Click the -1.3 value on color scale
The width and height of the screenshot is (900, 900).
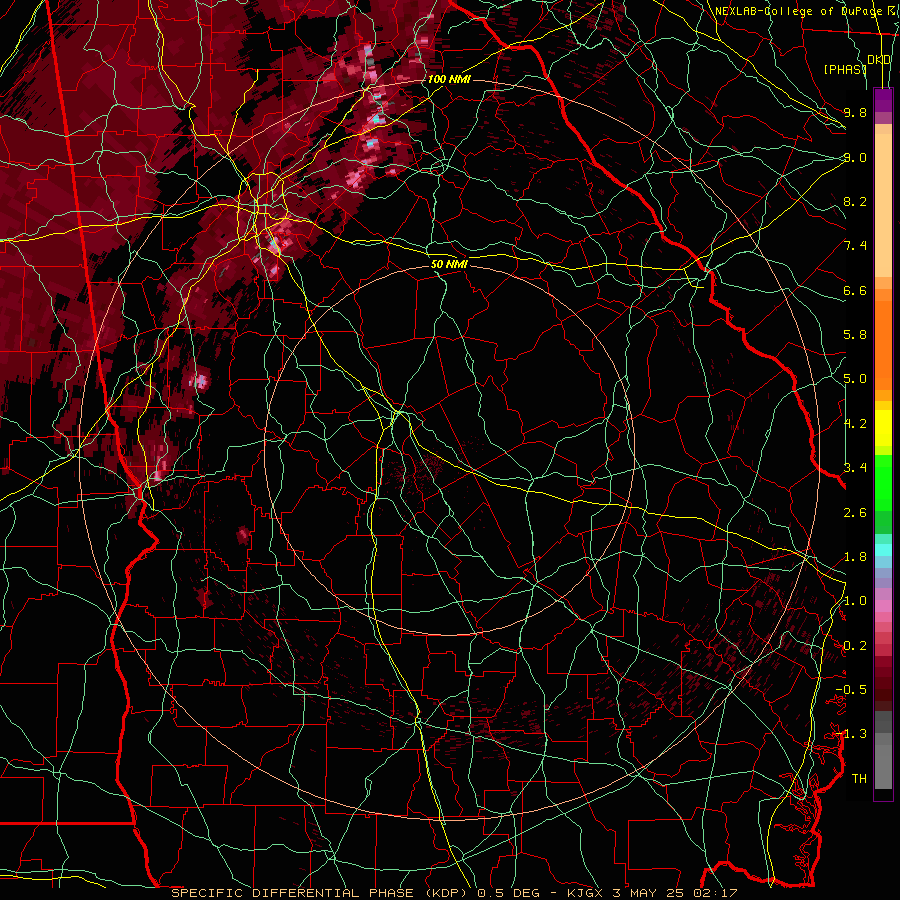[x=852, y=734]
